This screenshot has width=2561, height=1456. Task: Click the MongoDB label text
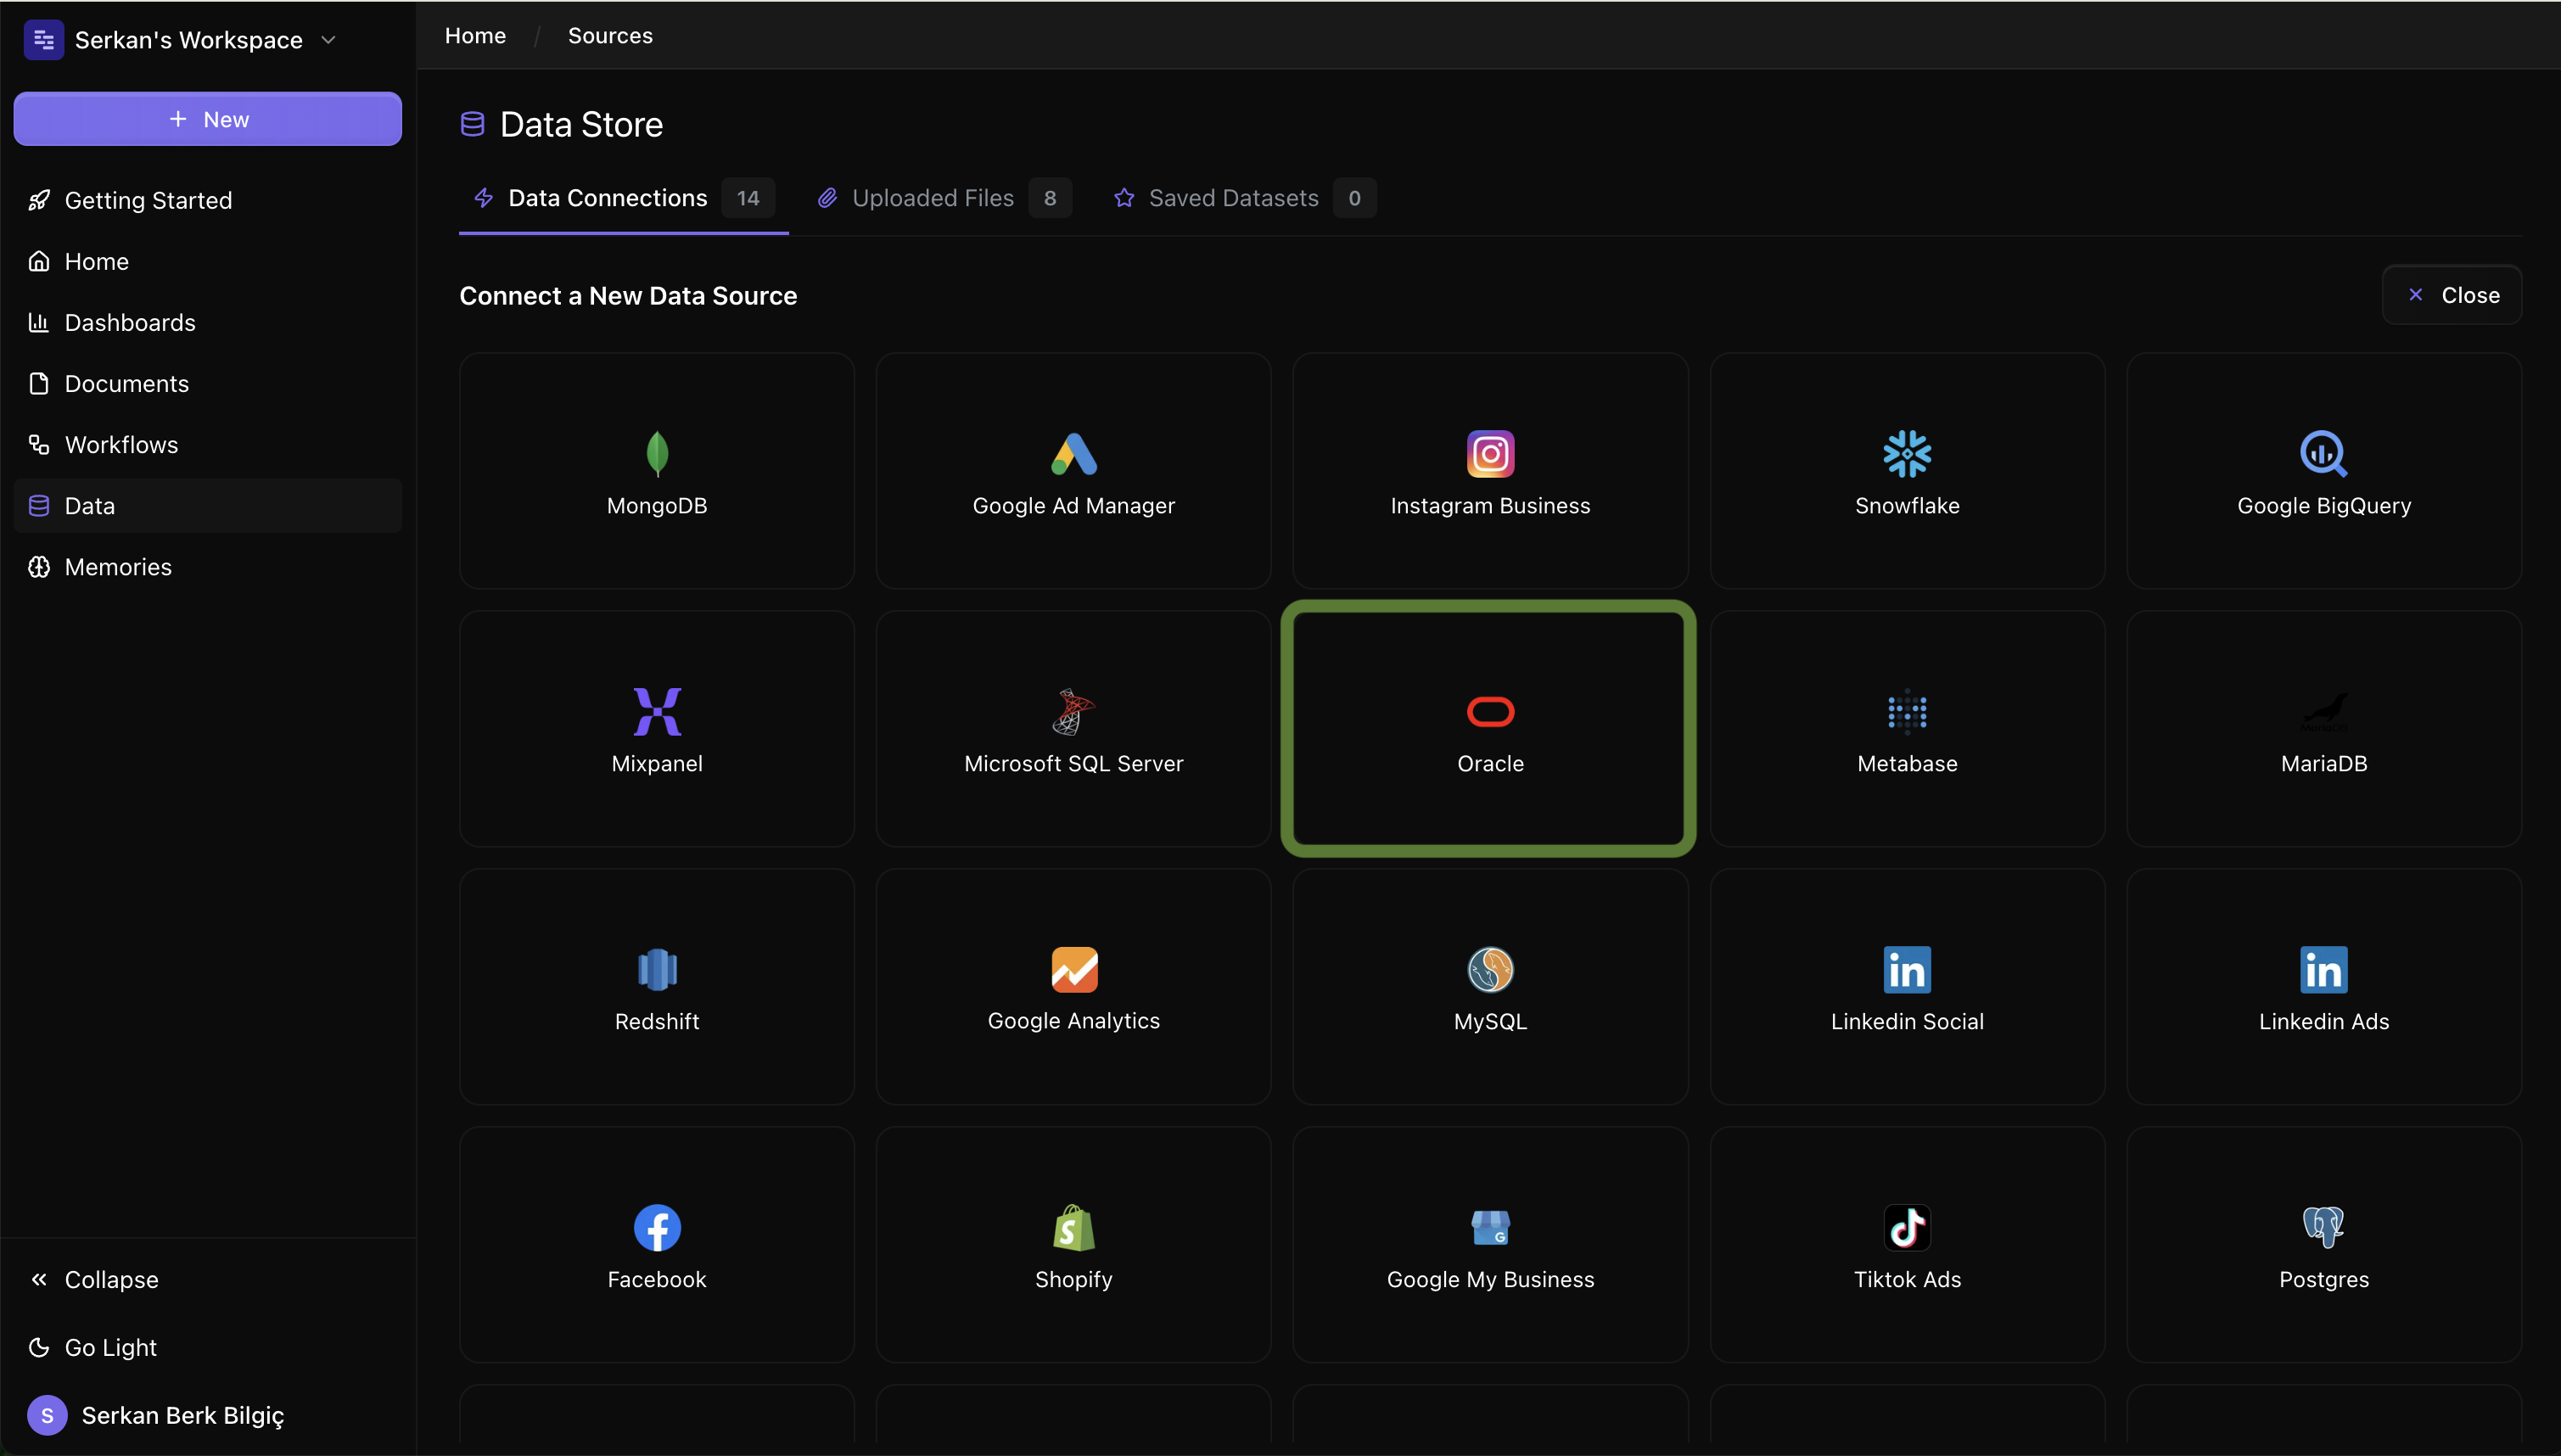657,505
